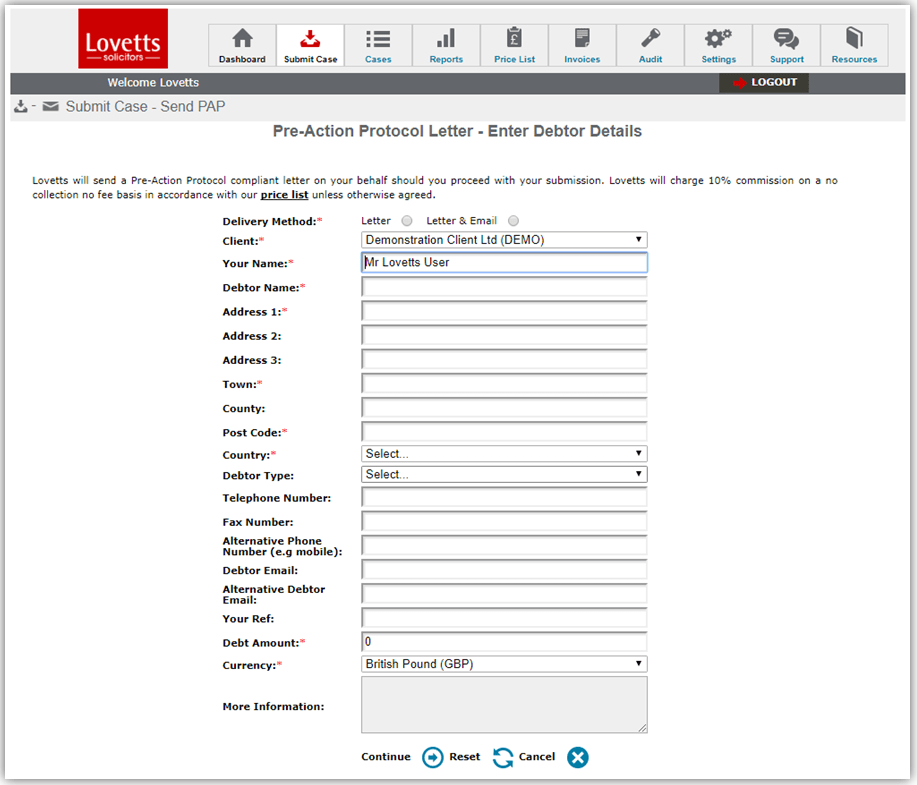Open the Support chat bubbles icon
This screenshot has height=785, width=917.
(786, 40)
